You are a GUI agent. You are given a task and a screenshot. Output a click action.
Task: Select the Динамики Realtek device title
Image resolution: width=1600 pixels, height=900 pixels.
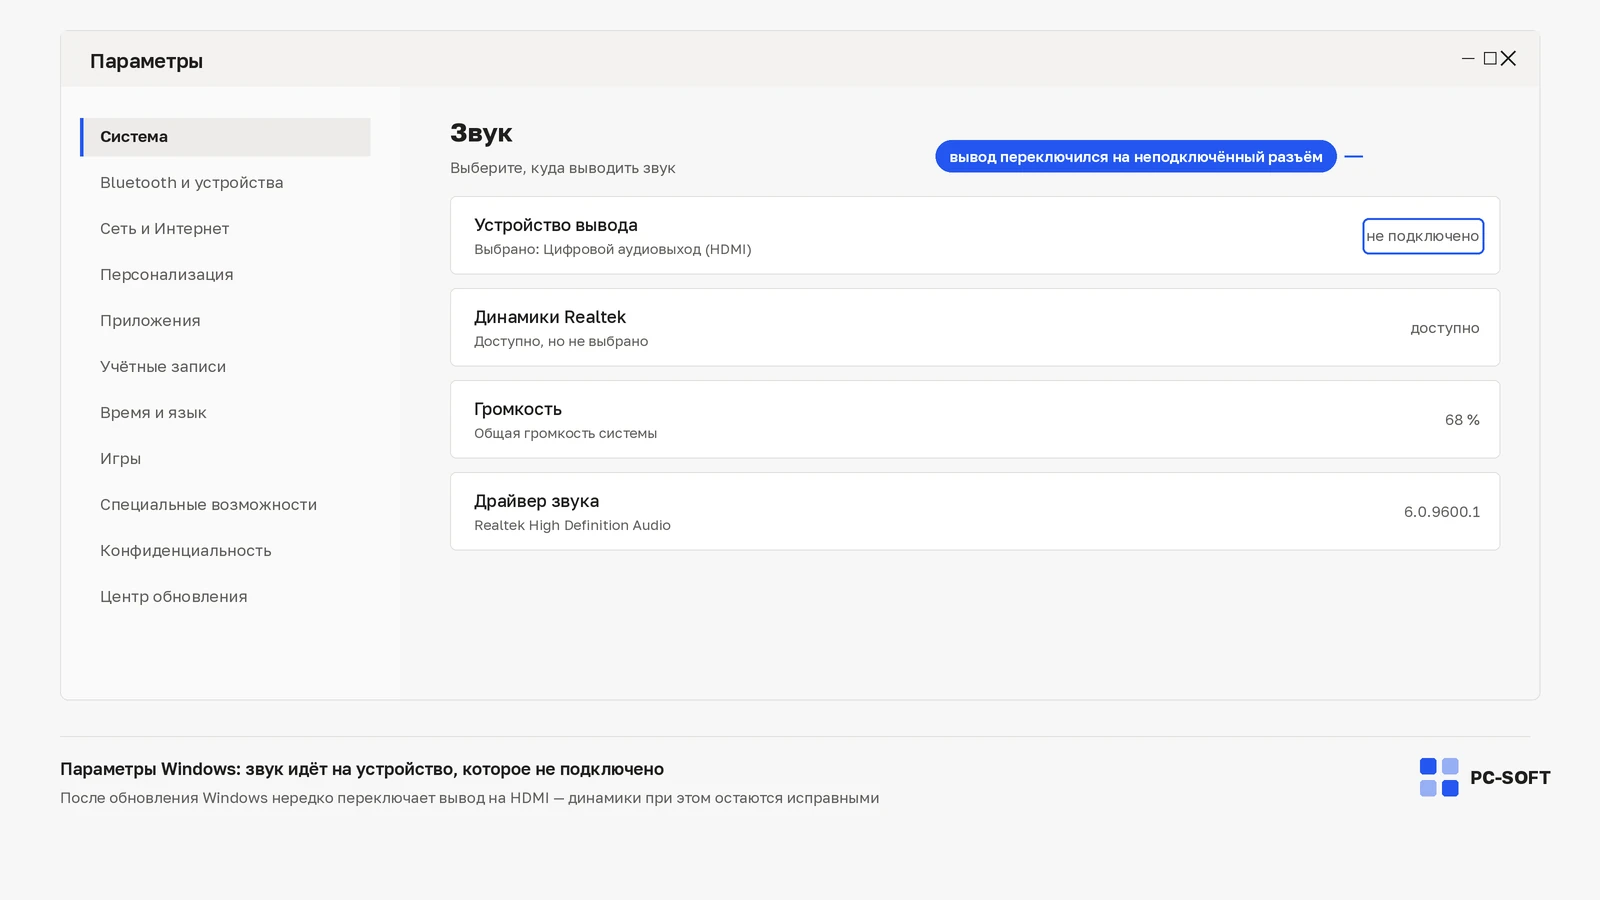coord(550,317)
